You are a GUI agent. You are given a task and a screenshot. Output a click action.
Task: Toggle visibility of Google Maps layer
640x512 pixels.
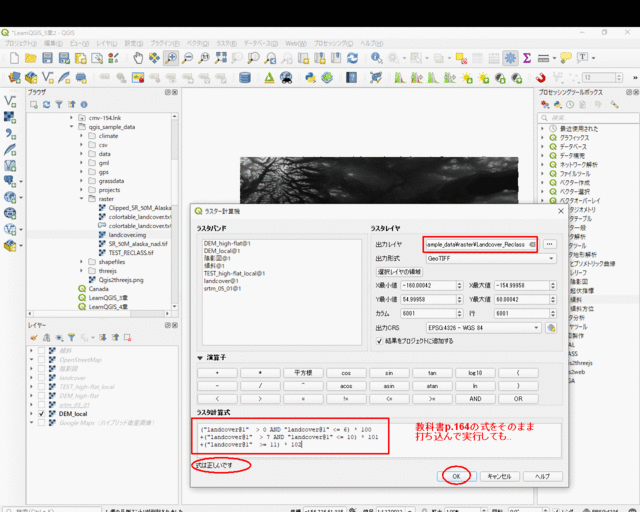[42, 423]
